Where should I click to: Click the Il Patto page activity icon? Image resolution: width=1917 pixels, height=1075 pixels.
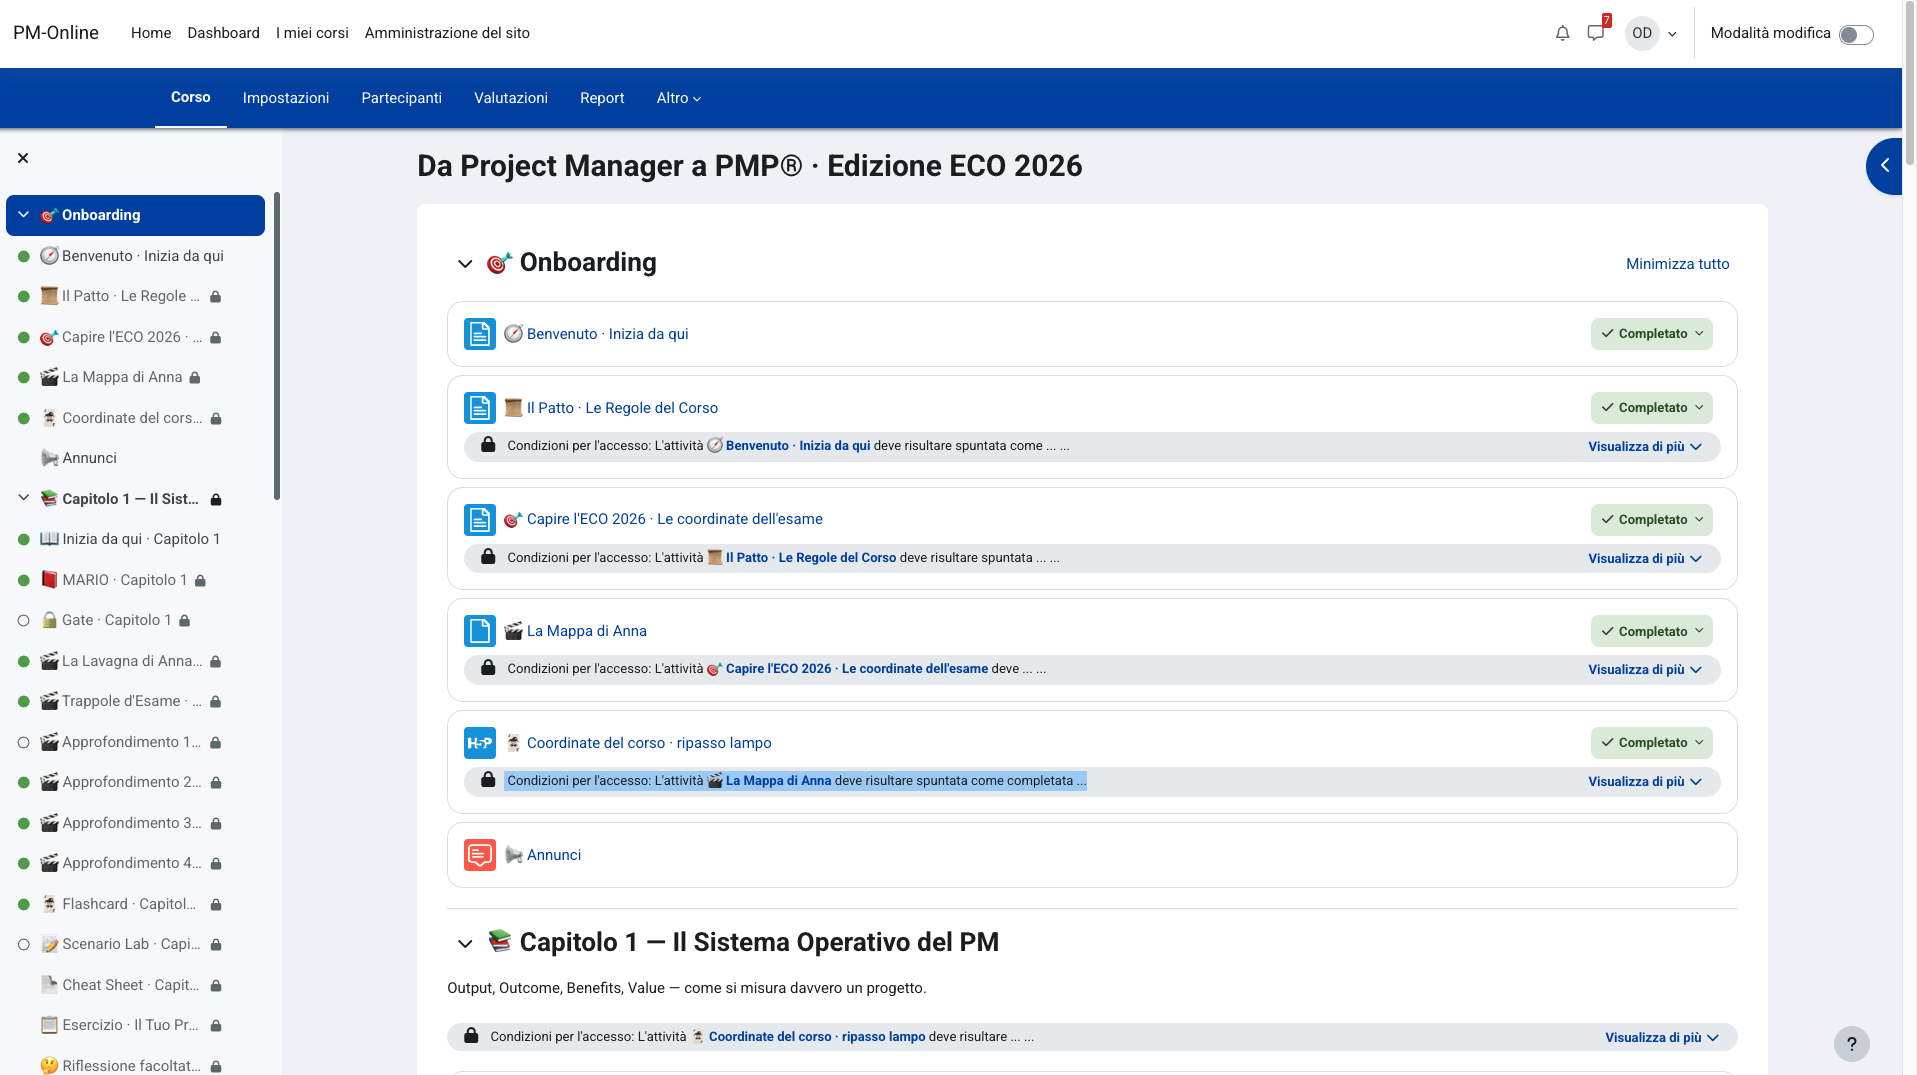tap(480, 408)
